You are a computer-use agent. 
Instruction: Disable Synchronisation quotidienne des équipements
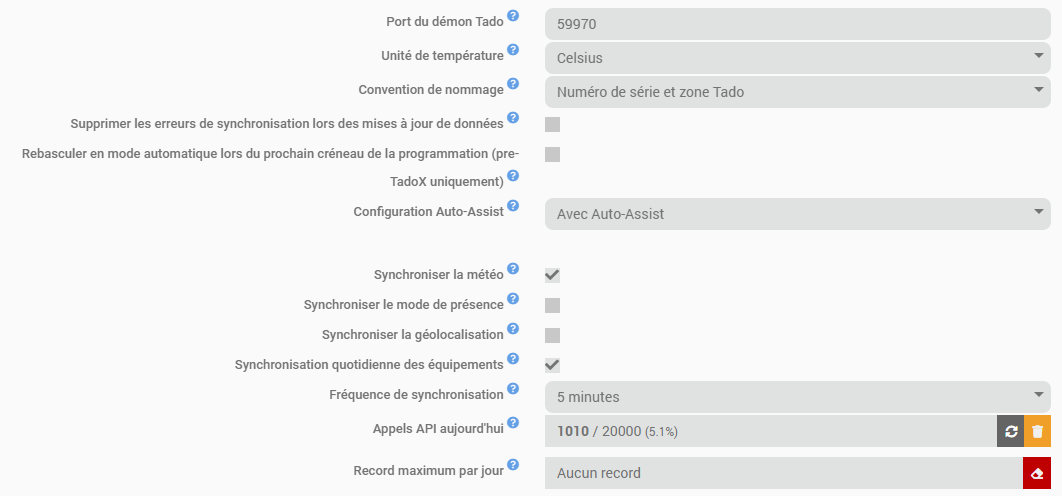click(552, 365)
